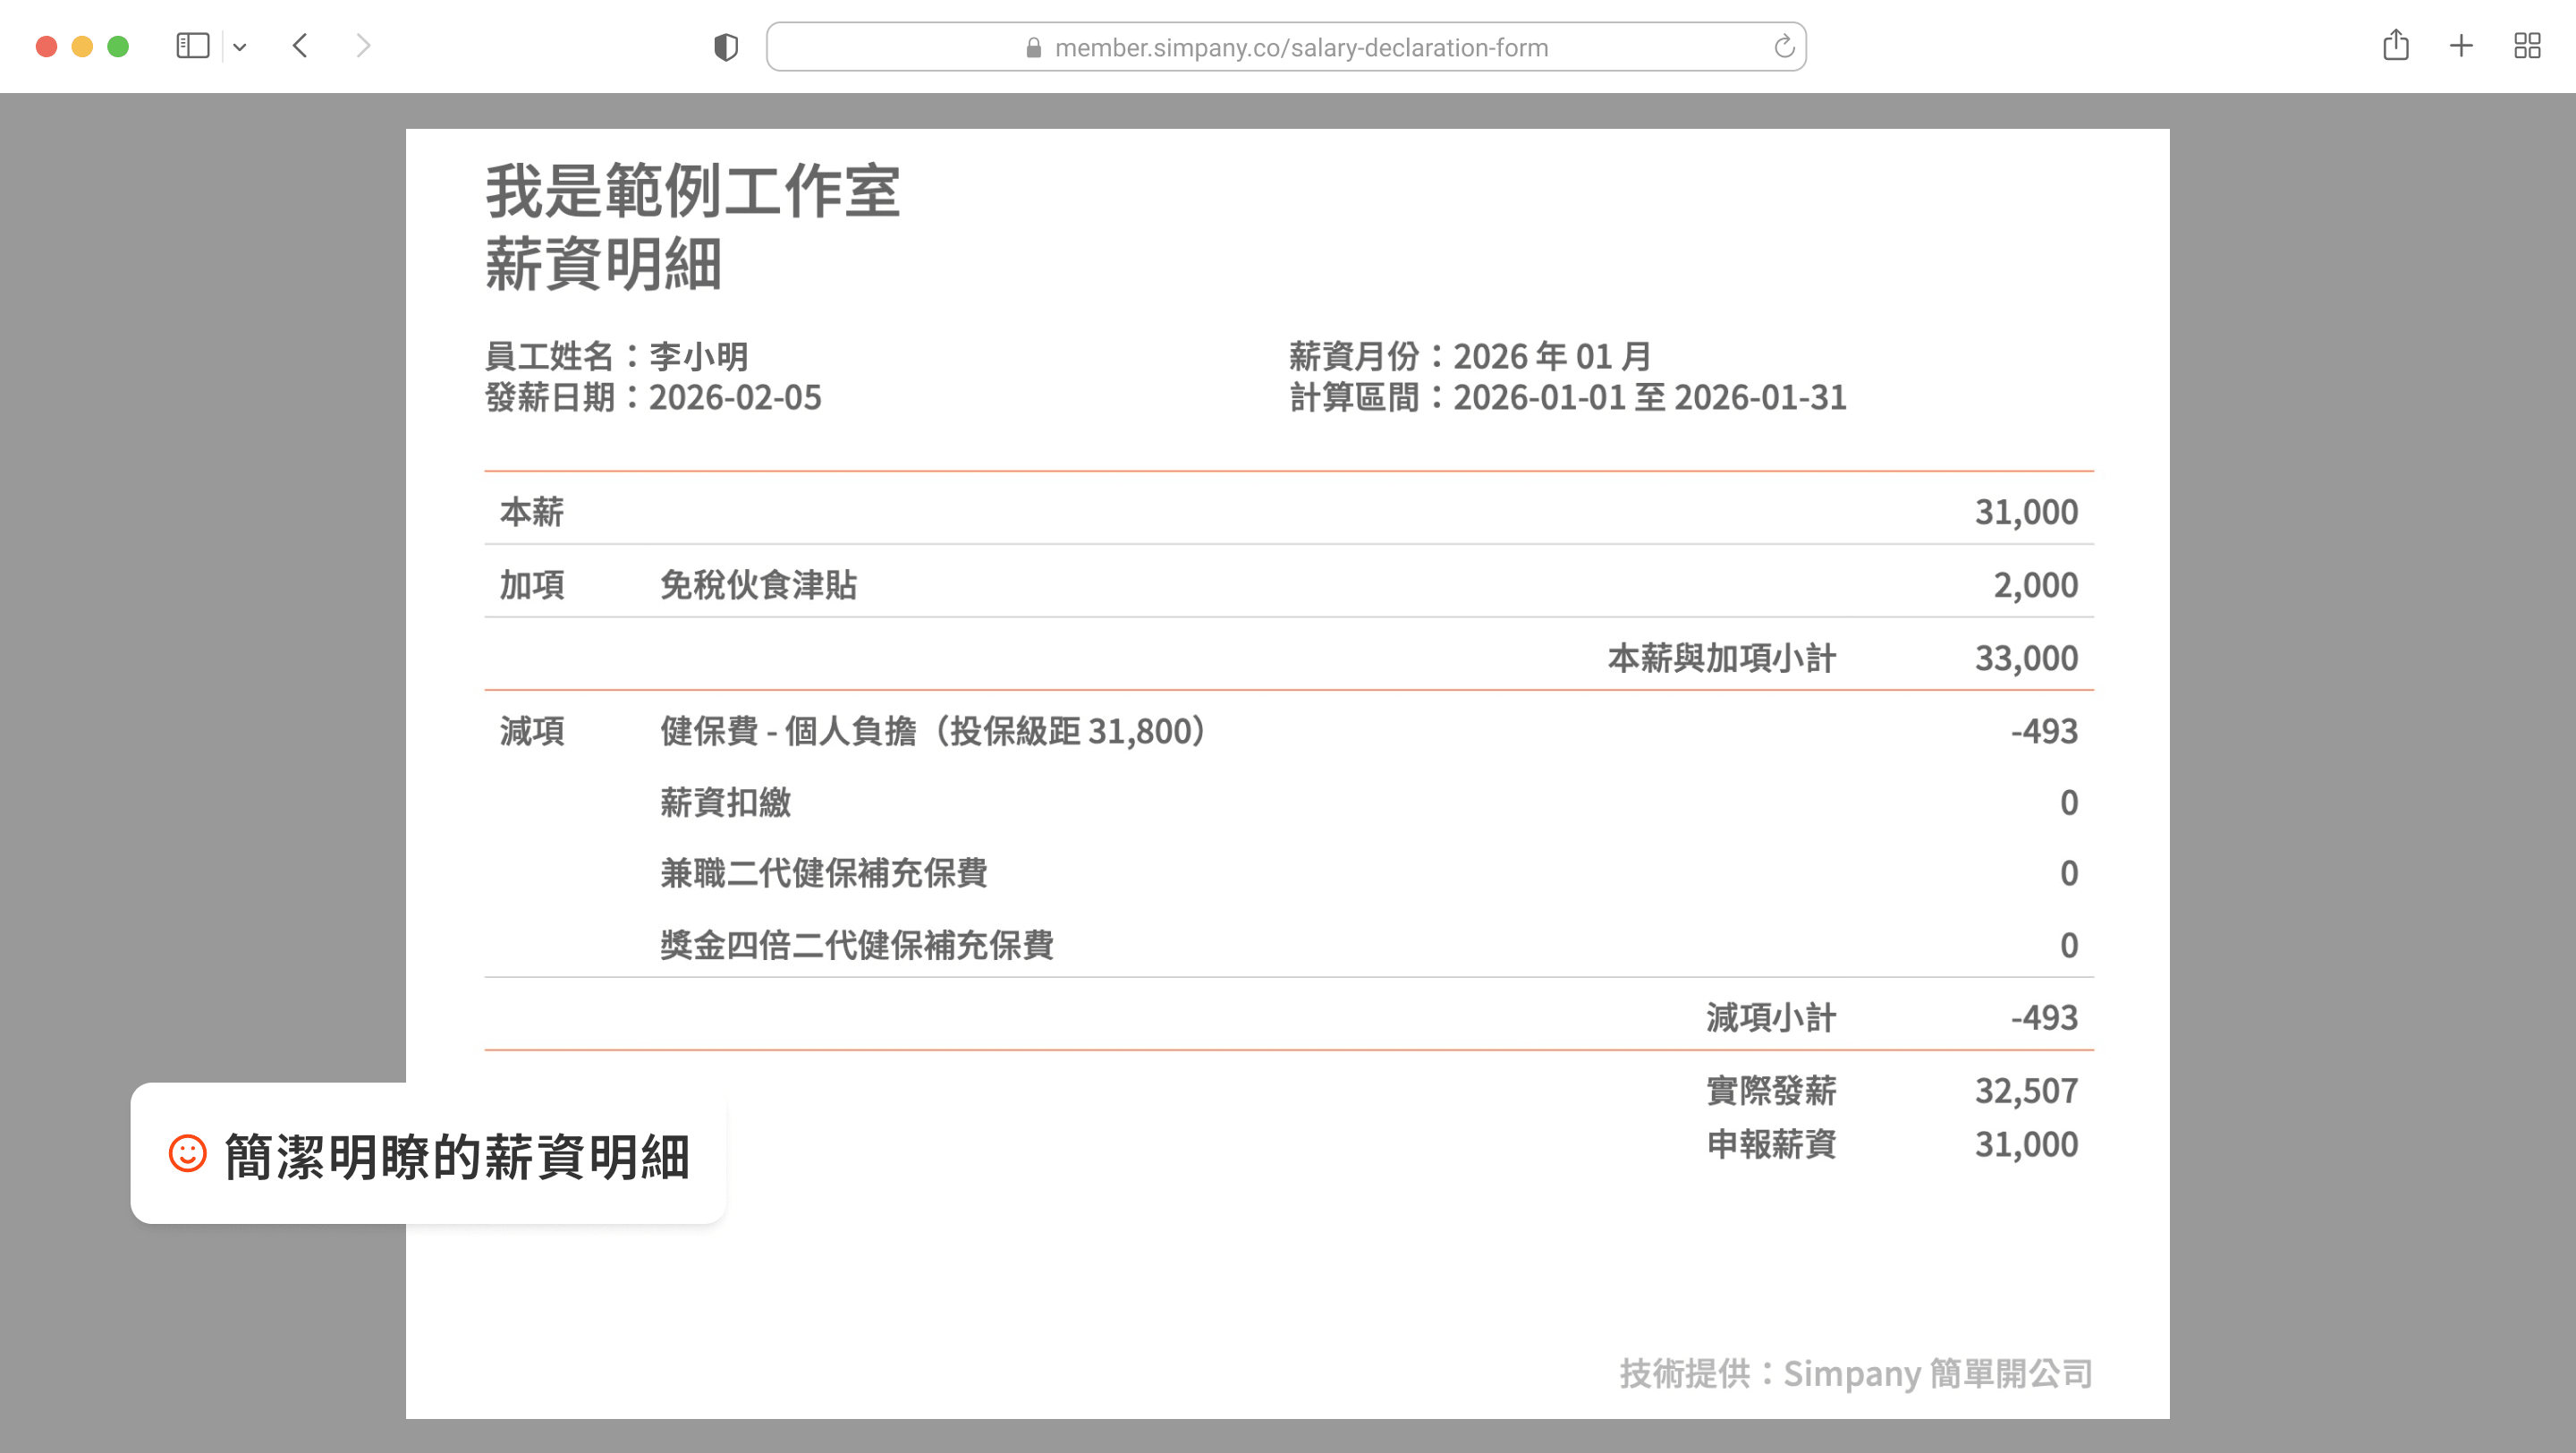Click the 免稅伙食津貼 line item
Viewport: 2576px width, 1453px height.
[x=761, y=585]
